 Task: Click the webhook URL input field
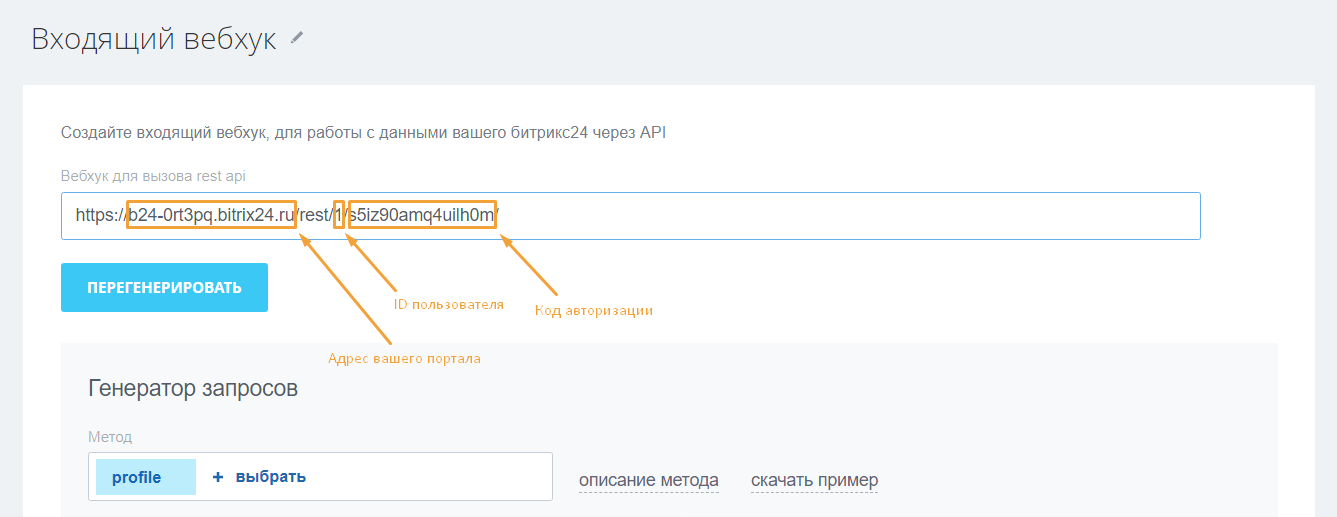tap(630, 216)
